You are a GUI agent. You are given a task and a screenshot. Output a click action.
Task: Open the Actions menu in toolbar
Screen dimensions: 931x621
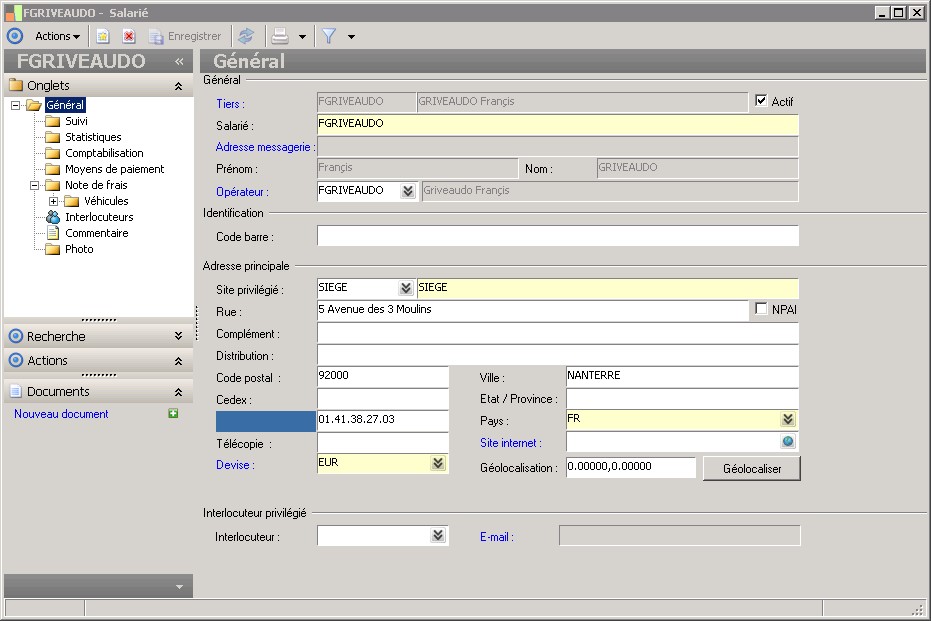pos(57,36)
